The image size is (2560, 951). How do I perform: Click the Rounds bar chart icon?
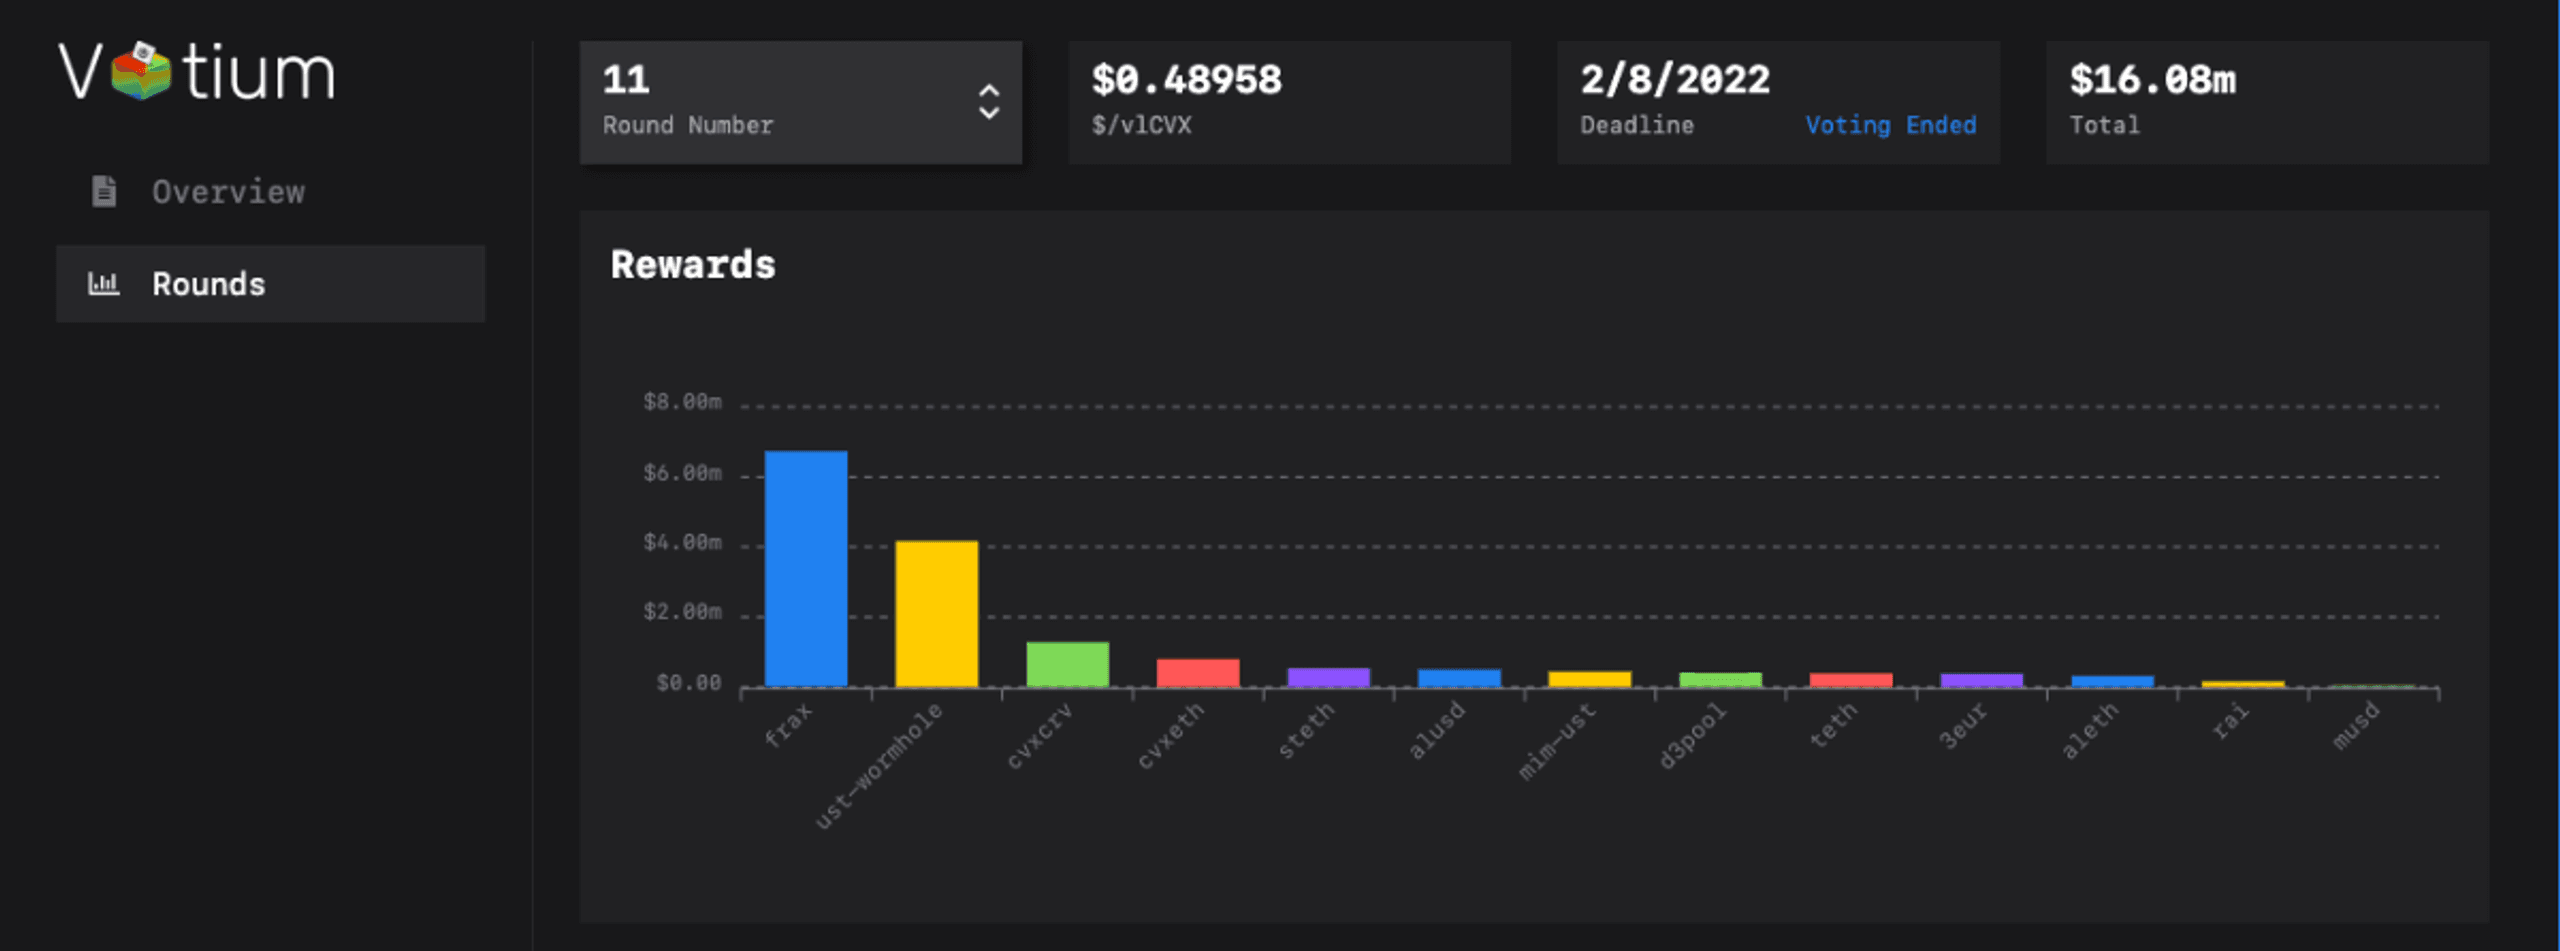pos(104,284)
